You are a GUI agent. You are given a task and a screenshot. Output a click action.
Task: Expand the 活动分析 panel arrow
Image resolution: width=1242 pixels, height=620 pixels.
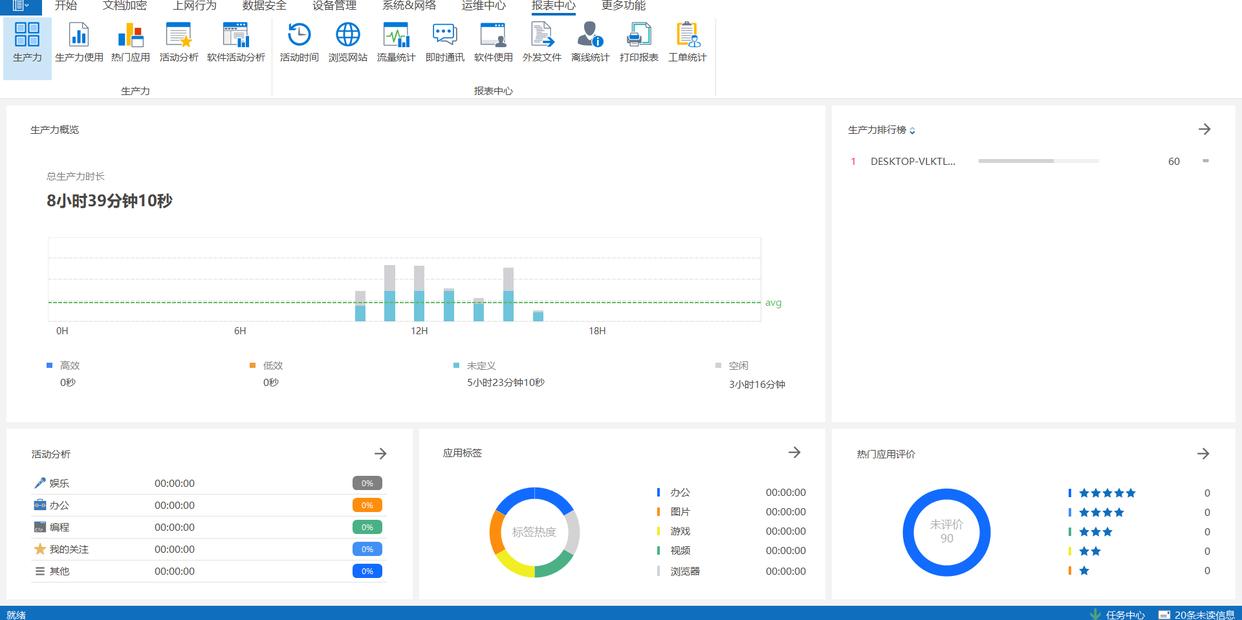(x=380, y=454)
